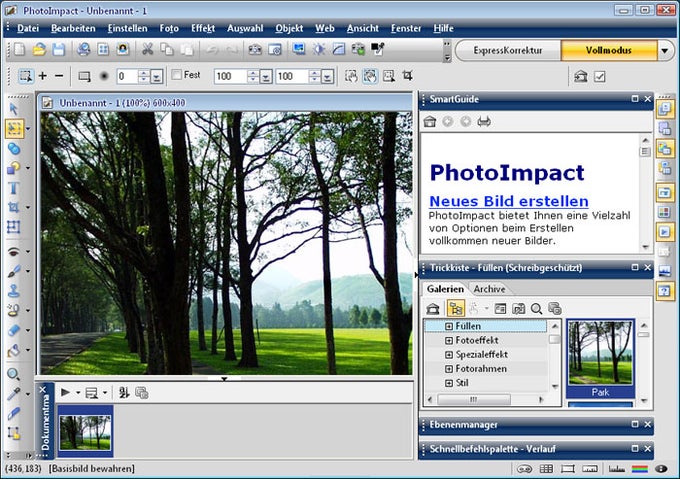Open the Auswahl menu
The image size is (680, 479).
click(245, 28)
